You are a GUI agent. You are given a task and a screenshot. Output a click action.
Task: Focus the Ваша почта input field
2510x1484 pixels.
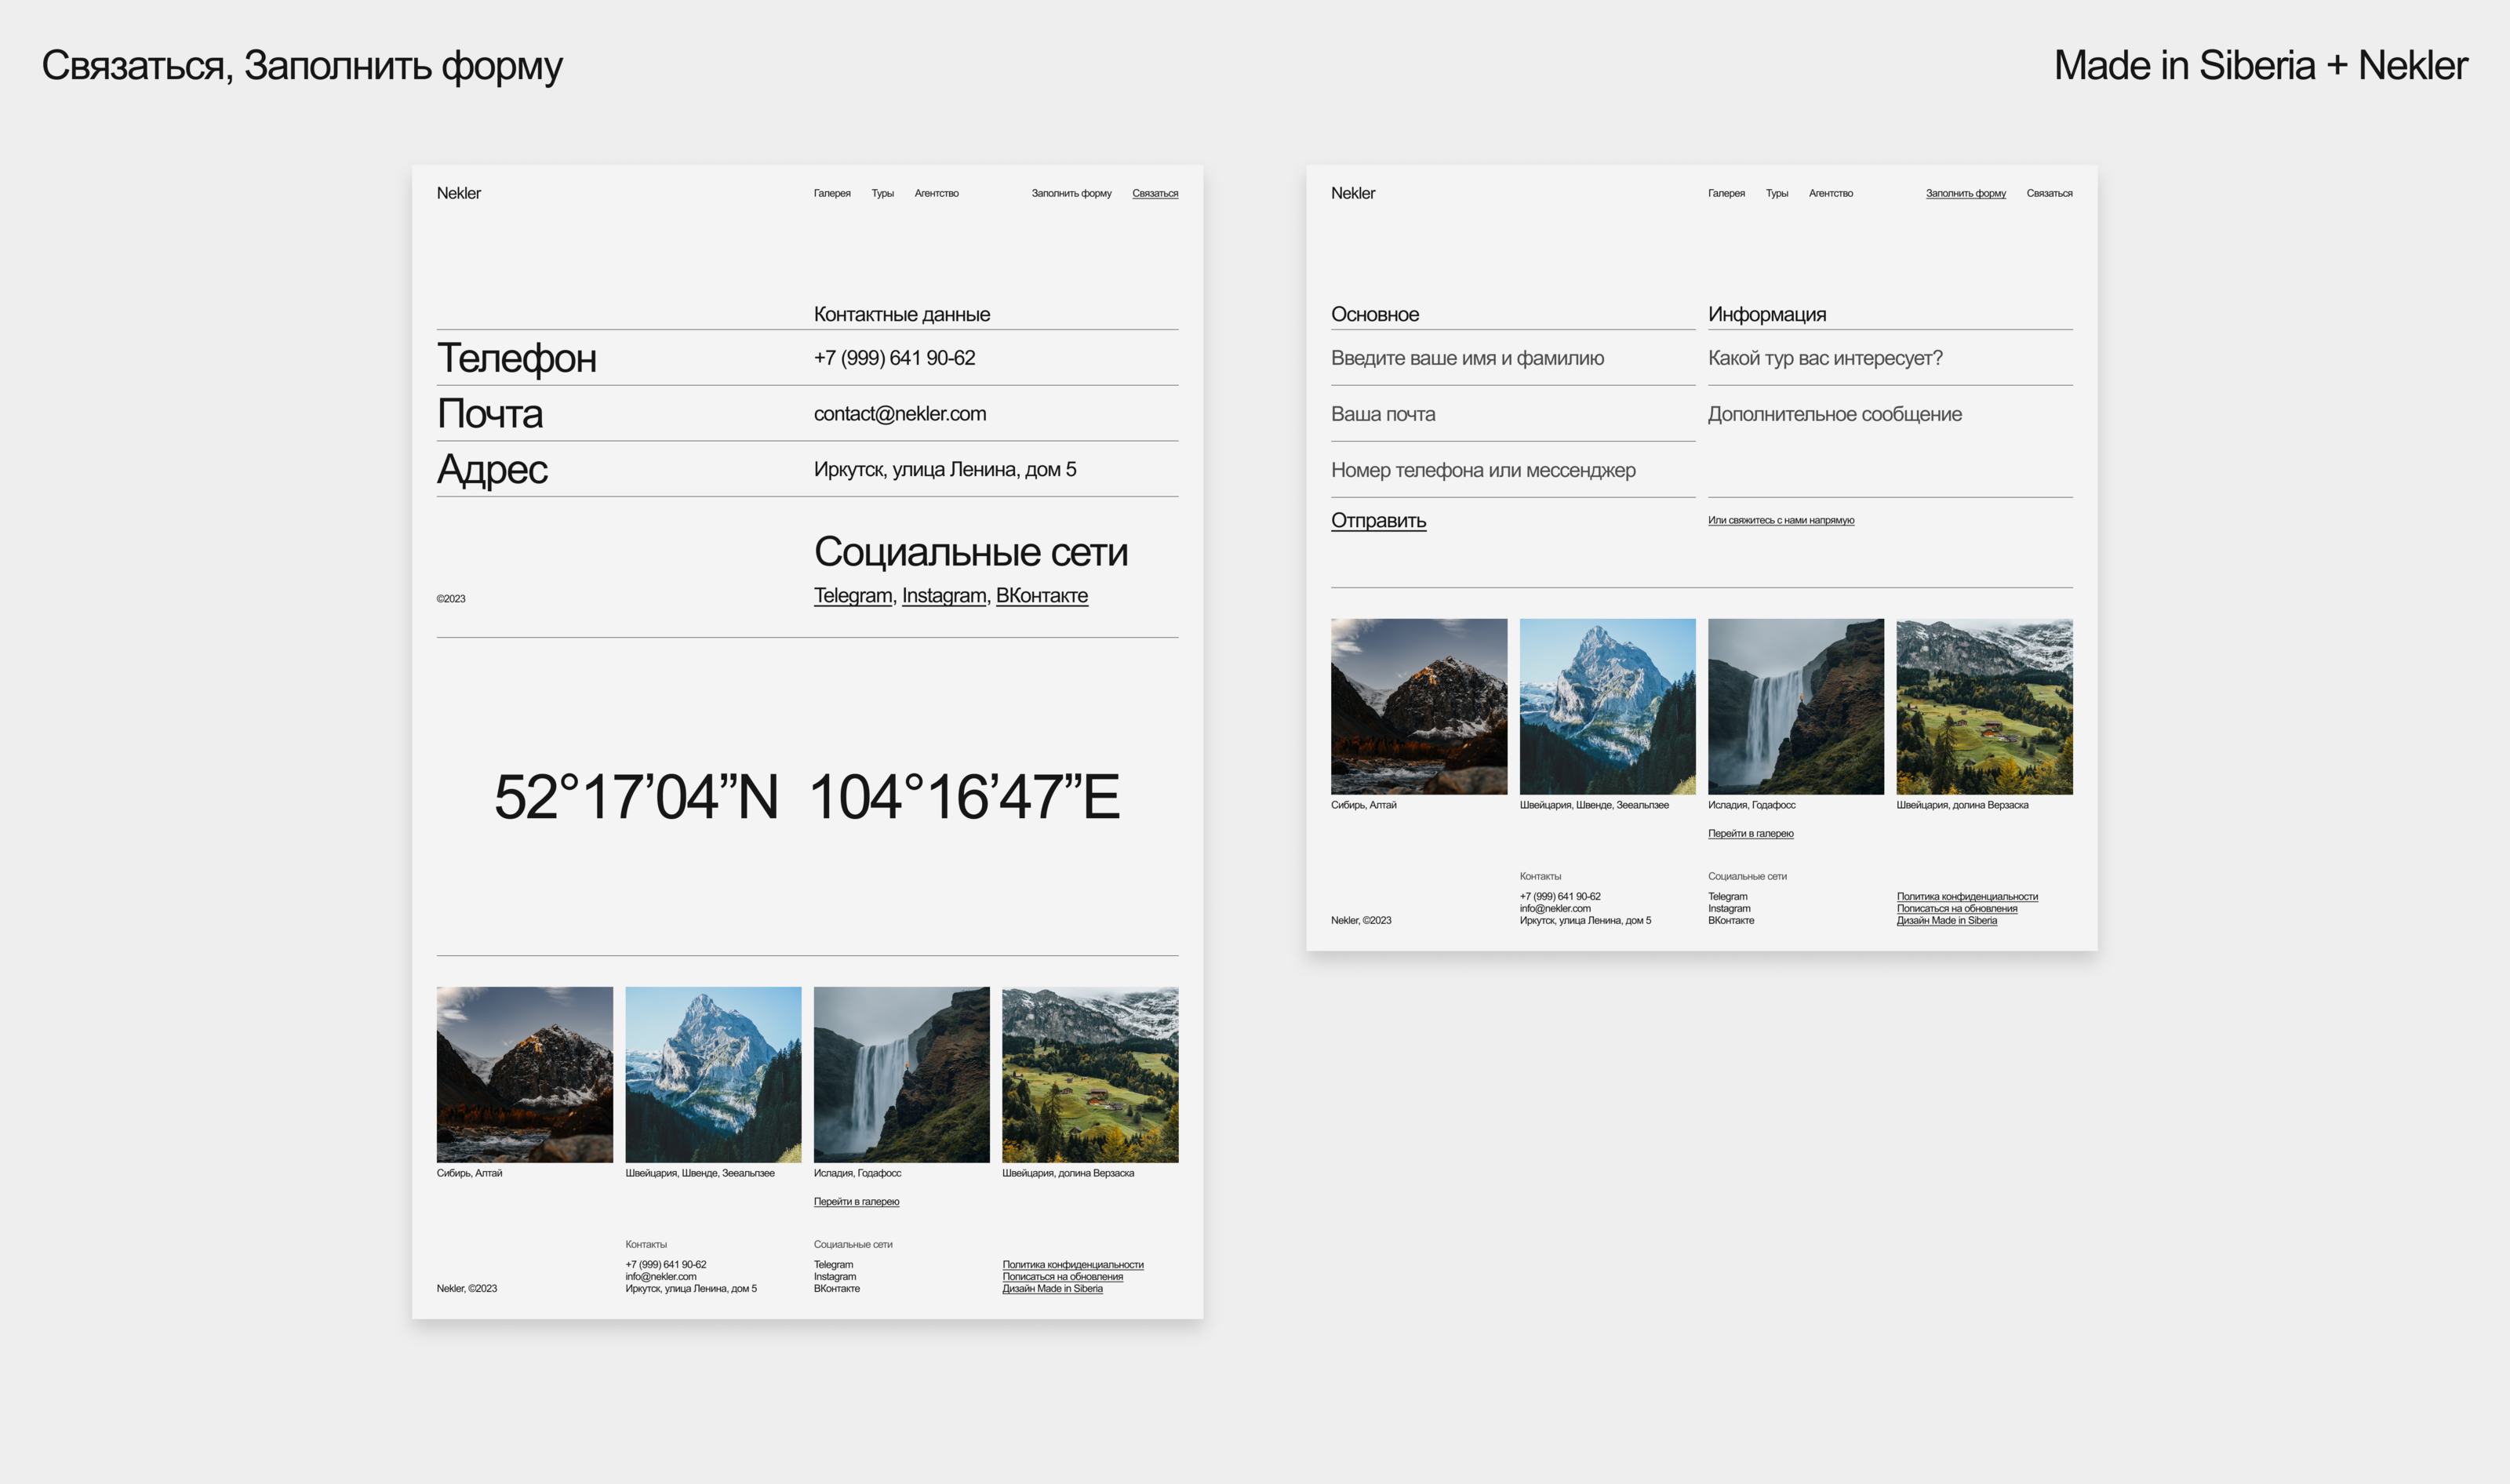pyautogui.click(x=1382, y=414)
